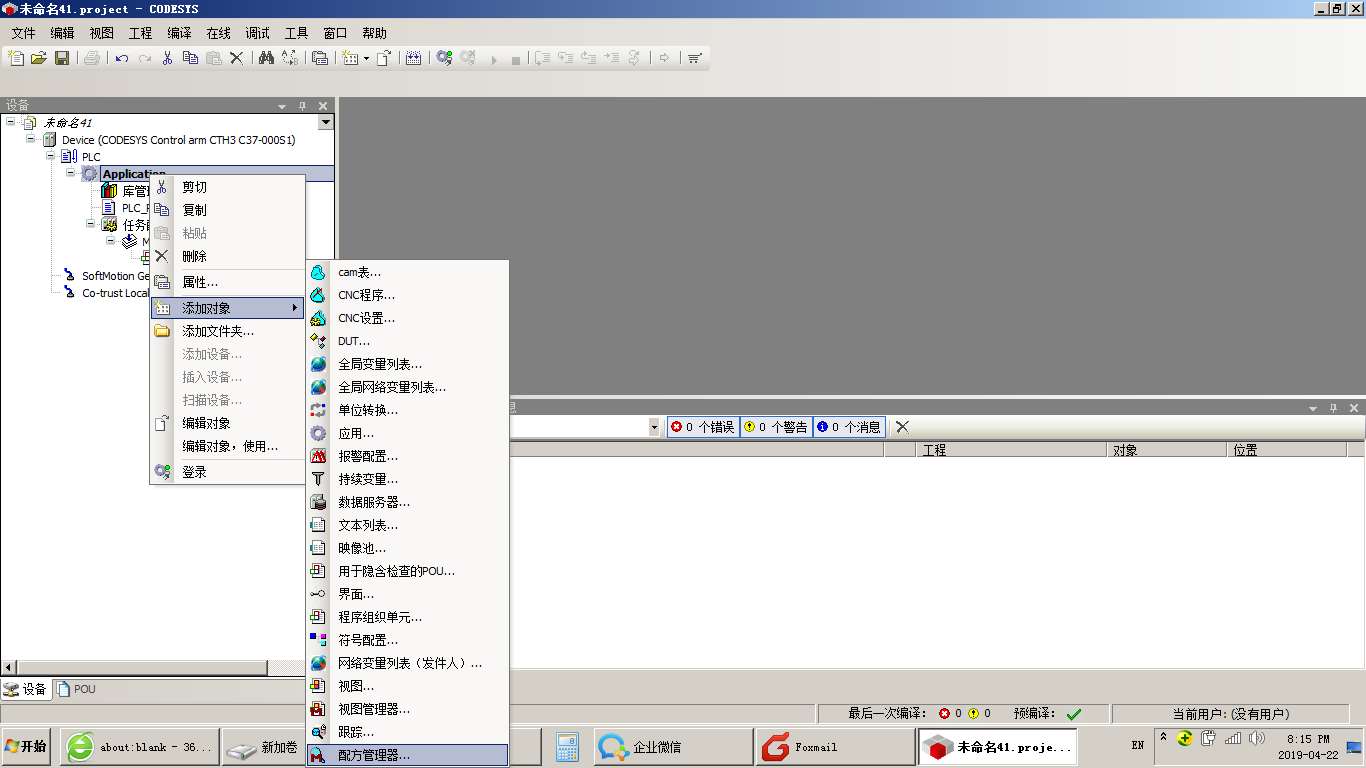Image resolution: width=1366 pixels, height=768 pixels.
Task: Open the devices panel dropdown arrow button
Action: (x=325, y=122)
